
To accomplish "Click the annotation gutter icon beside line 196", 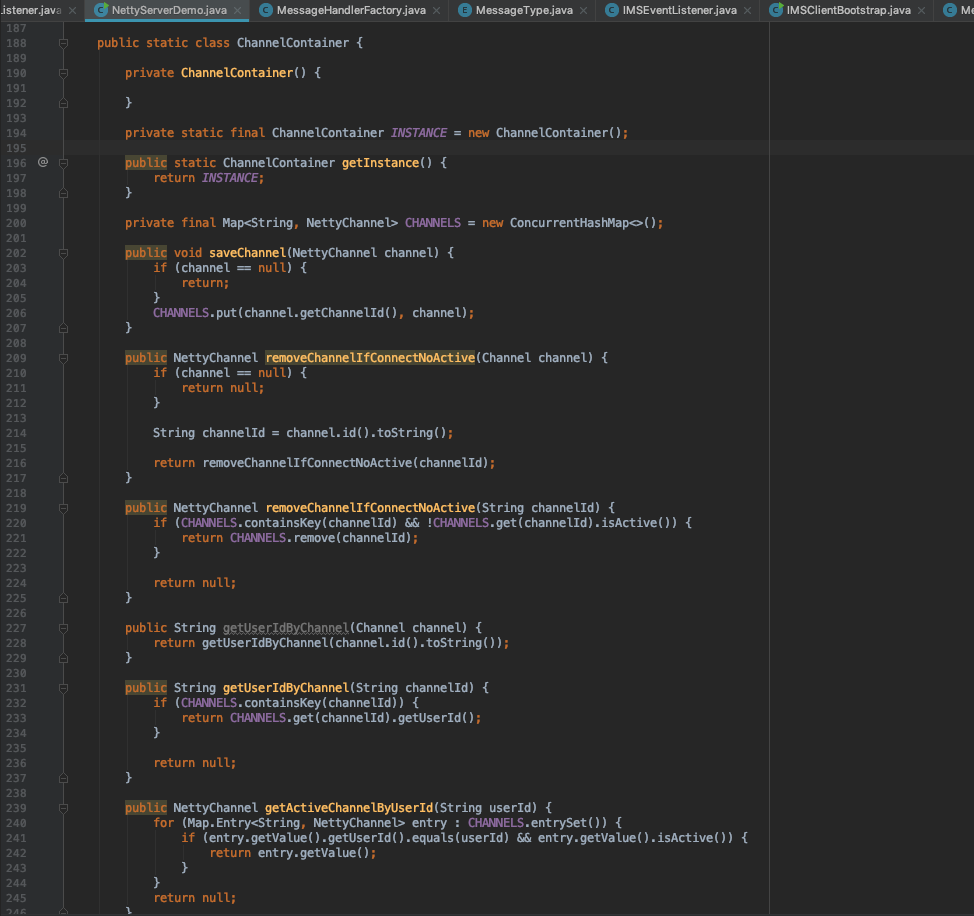I will click(x=42, y=161).
